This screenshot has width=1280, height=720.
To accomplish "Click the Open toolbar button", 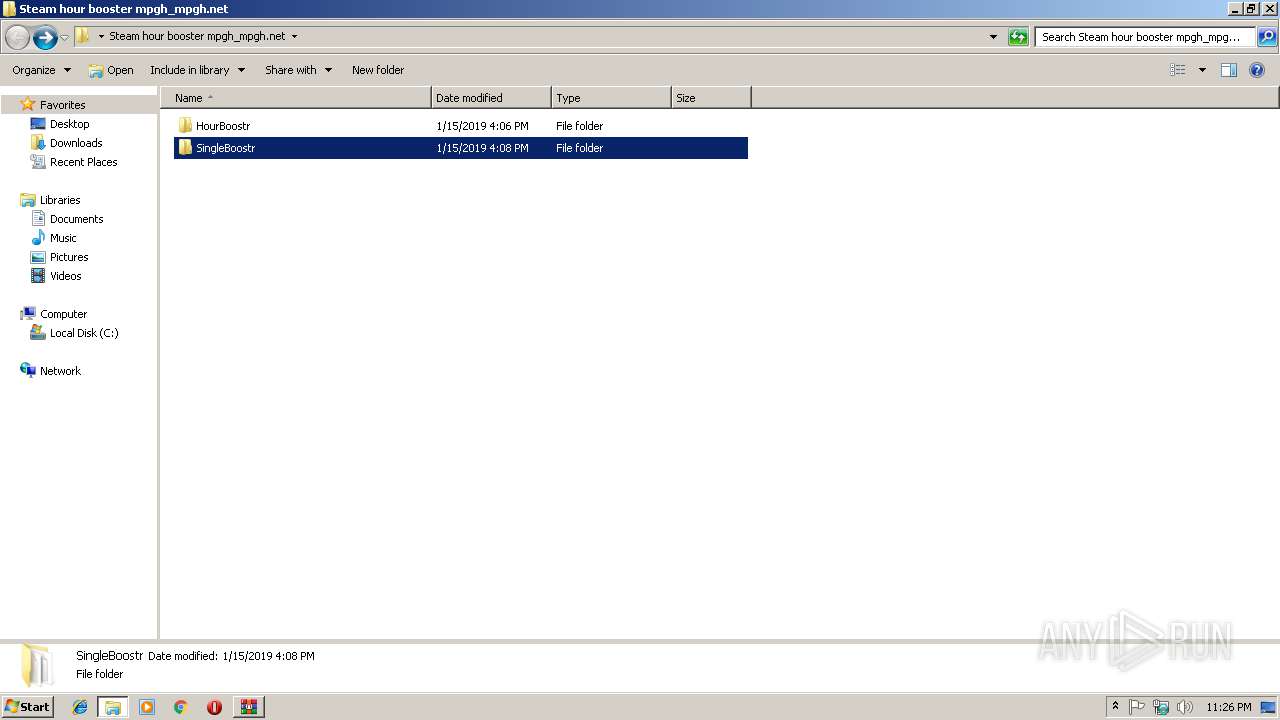I will pyautogui.click(x=110, y=70).
